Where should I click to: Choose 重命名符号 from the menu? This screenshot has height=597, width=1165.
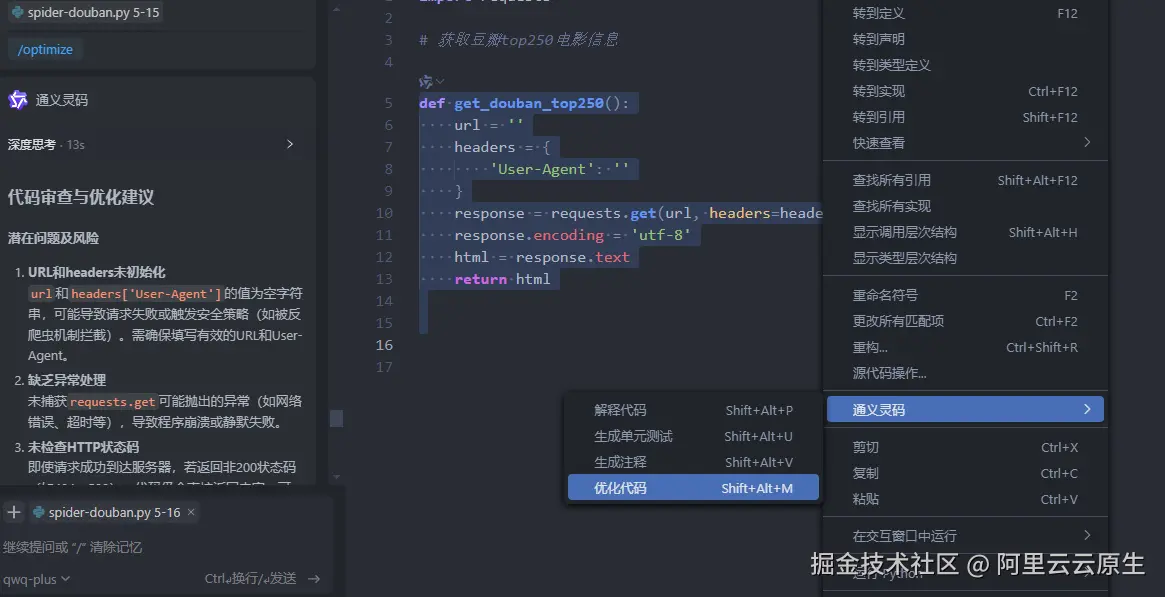[x=965, y=295]
